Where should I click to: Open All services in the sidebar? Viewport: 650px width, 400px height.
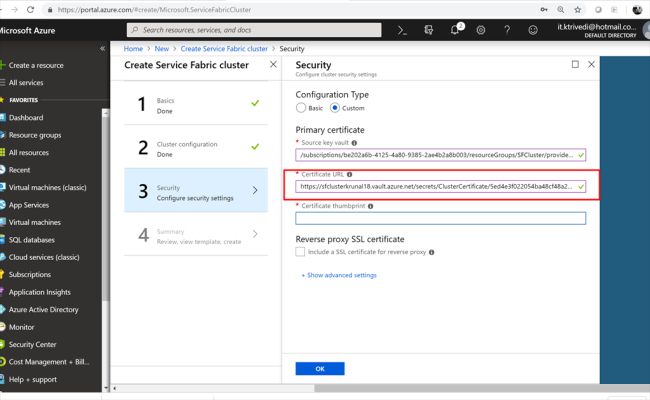tap(26, 82)
